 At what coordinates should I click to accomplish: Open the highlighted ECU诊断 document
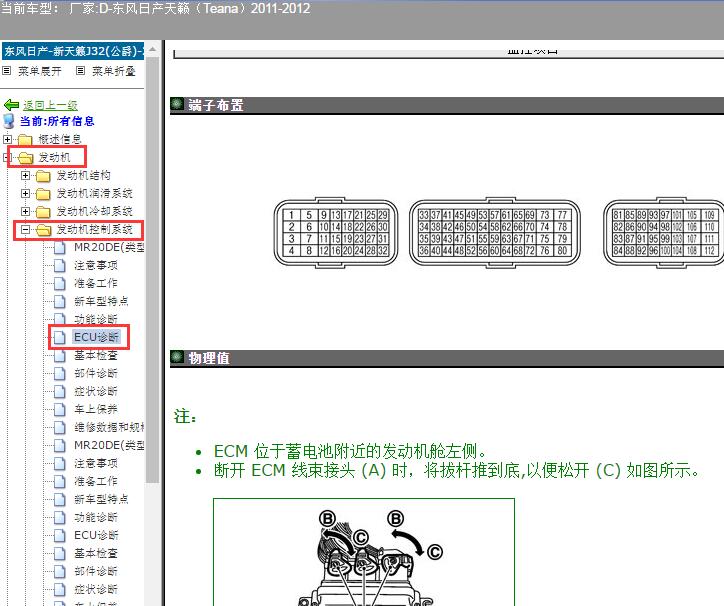97,337
